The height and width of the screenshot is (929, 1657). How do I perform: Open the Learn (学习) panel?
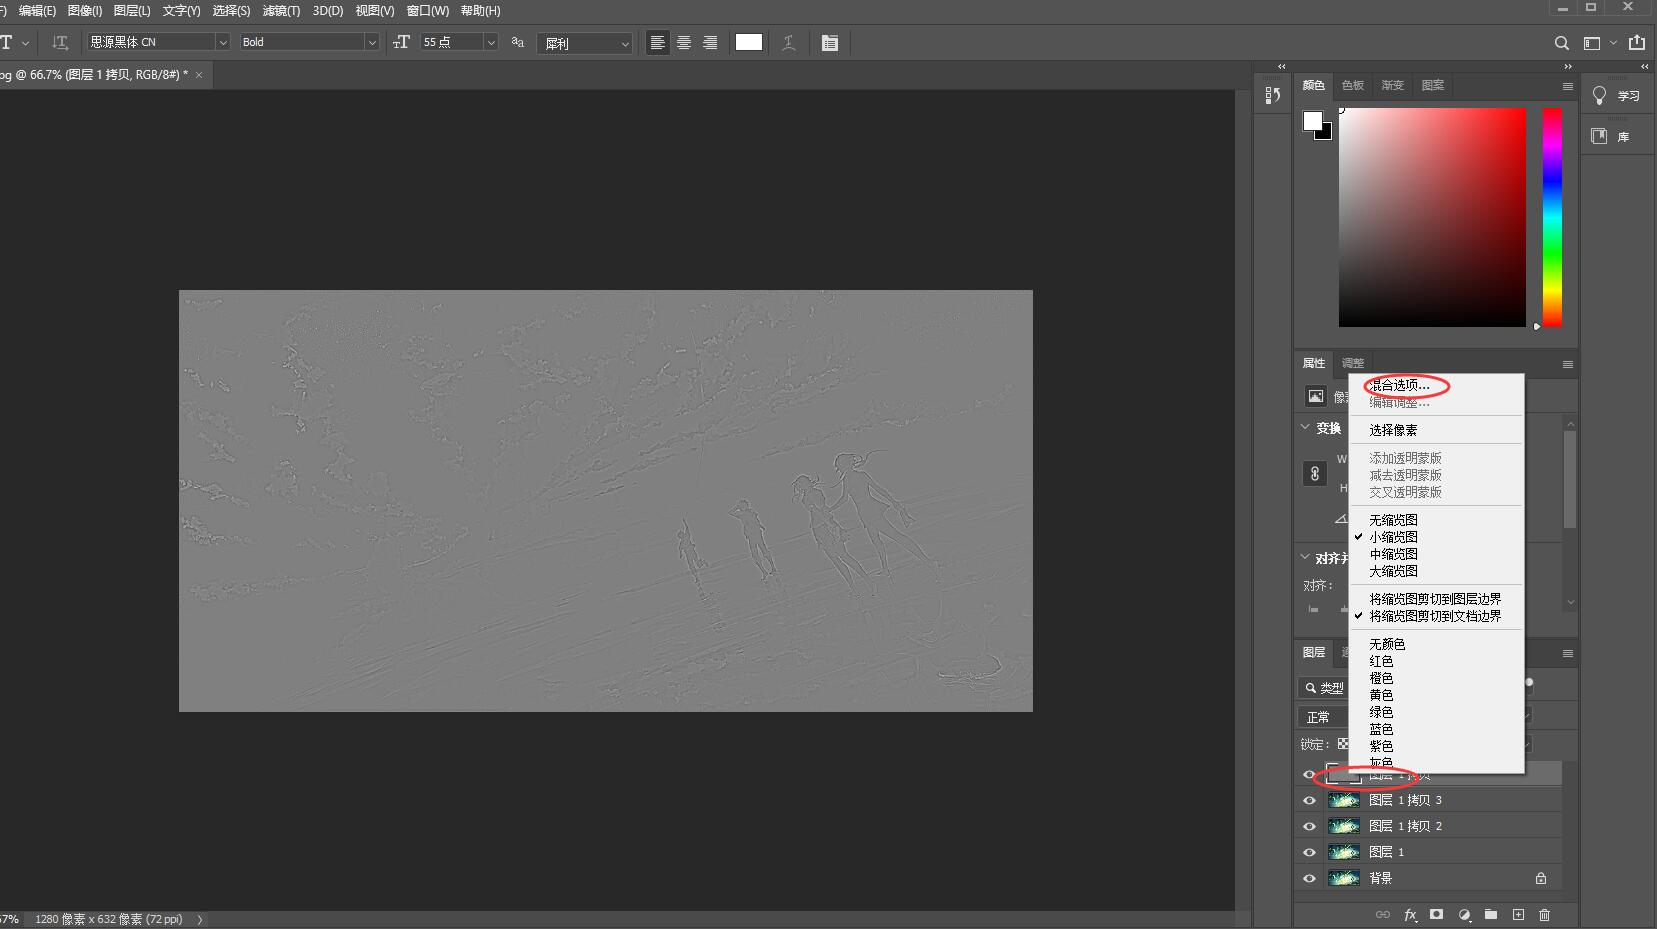tap(1617, 96)
